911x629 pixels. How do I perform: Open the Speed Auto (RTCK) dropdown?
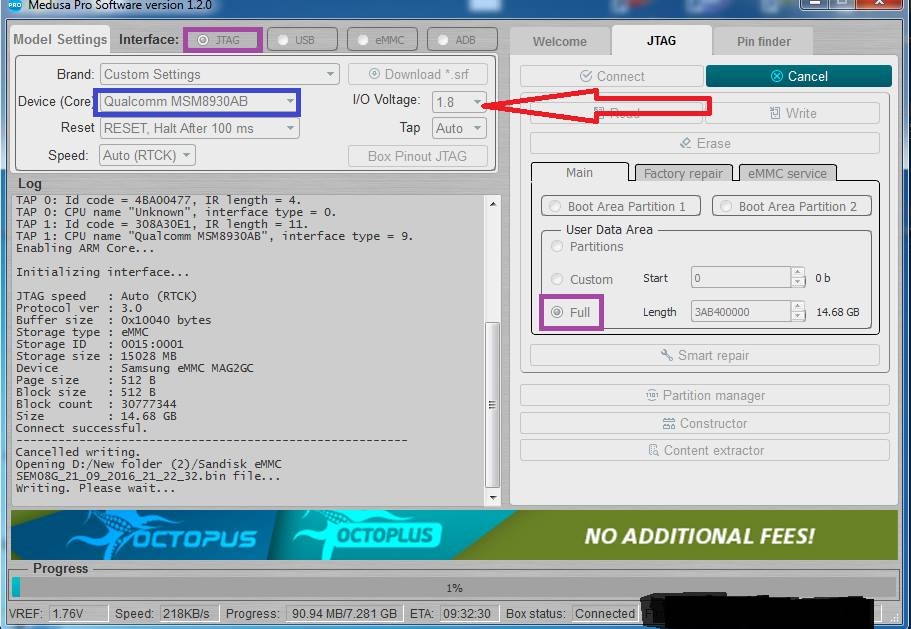[147, 156]
